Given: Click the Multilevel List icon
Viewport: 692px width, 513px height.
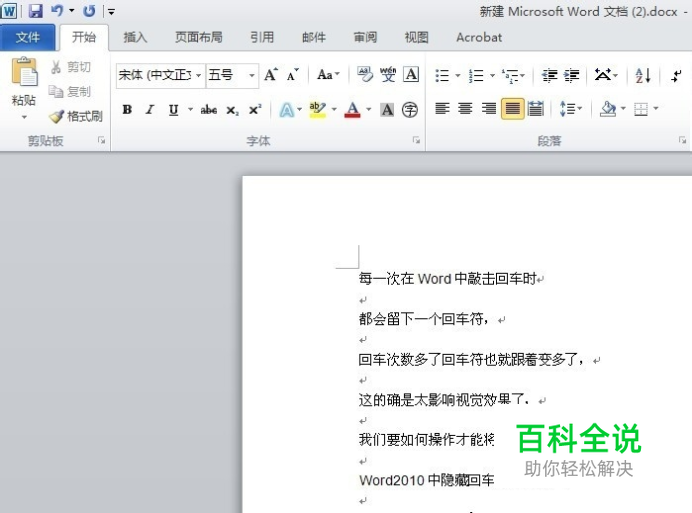Looking at the screenshot, I should point(511,75).
